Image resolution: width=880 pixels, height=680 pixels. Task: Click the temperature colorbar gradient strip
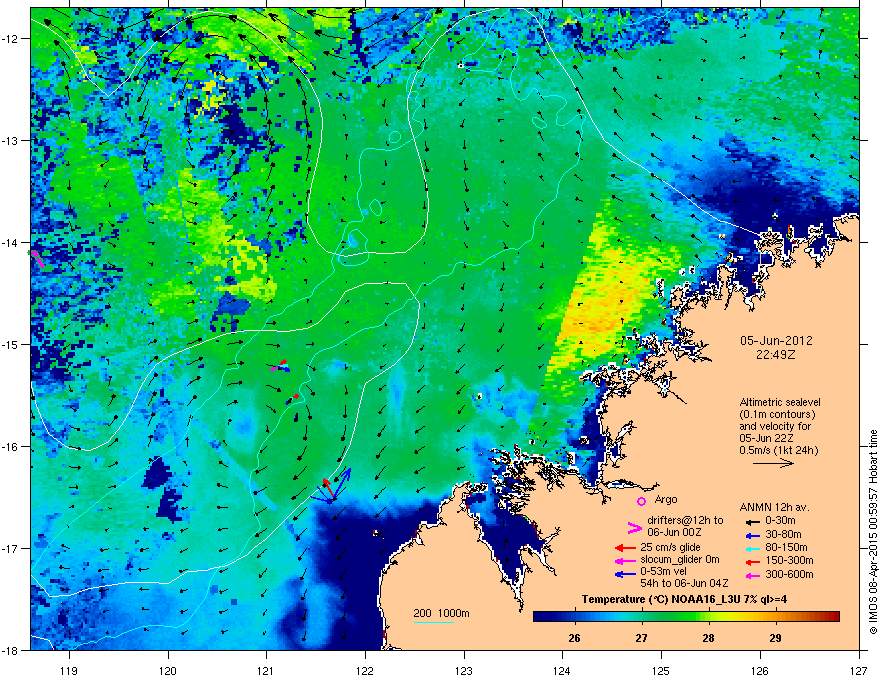686,616
